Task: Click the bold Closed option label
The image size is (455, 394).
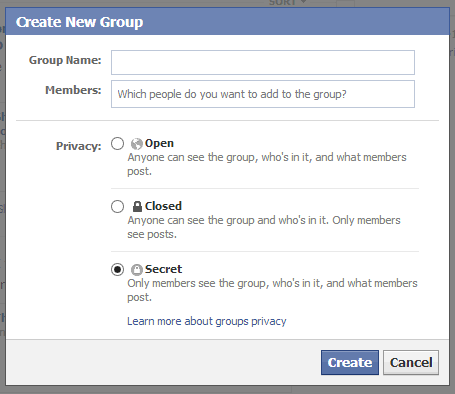Action: pyautogui.click(x=163, y=206)
